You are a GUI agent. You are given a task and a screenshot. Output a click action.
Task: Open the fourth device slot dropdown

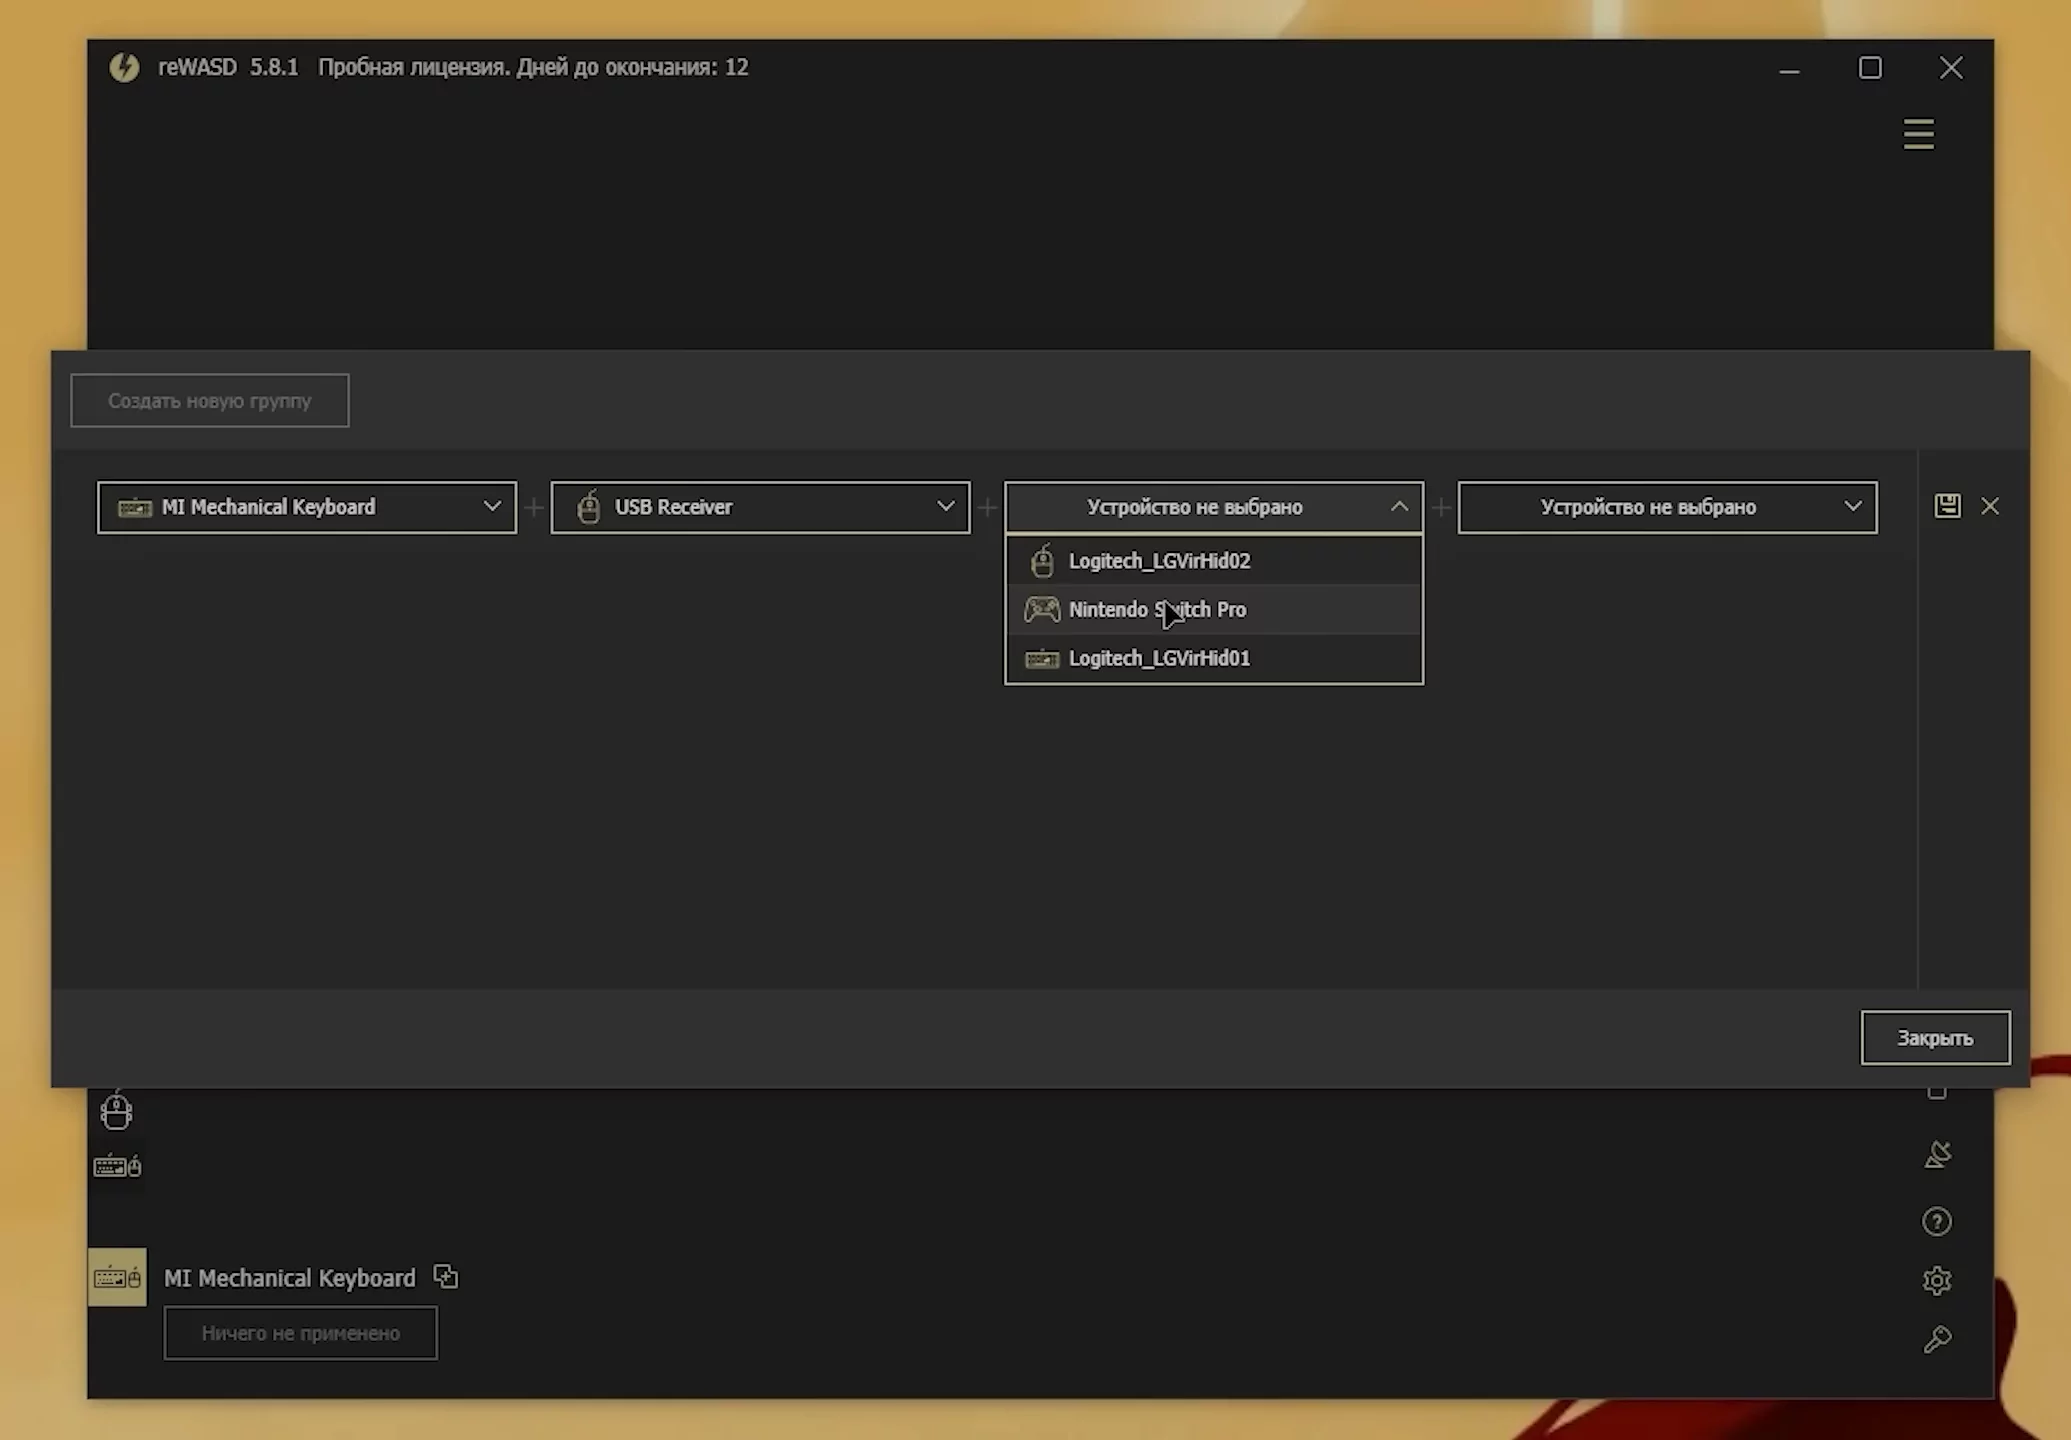[1667, 507]
